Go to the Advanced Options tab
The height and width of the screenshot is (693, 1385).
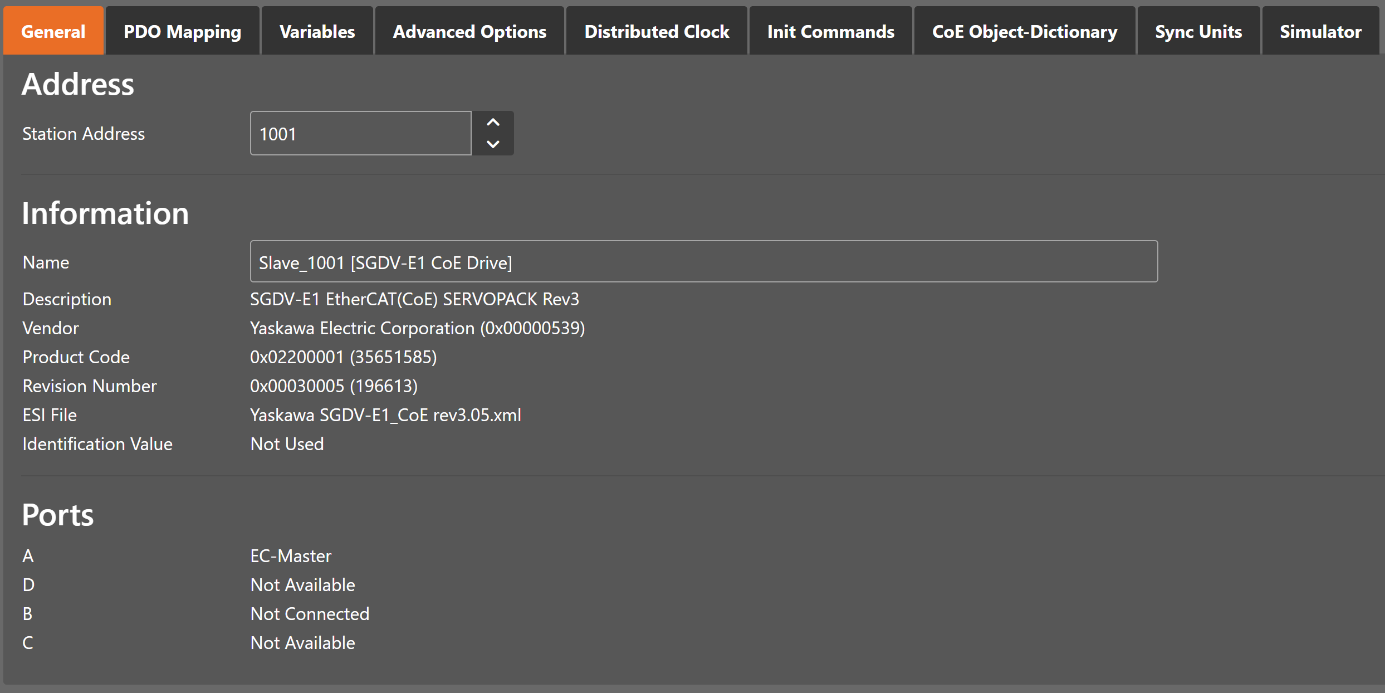(469, 31)
